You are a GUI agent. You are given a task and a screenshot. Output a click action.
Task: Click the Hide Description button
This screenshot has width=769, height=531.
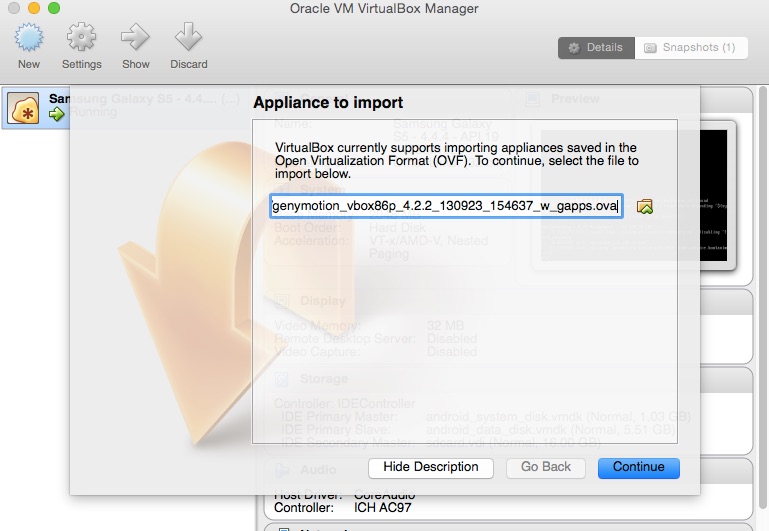[431, 468]
